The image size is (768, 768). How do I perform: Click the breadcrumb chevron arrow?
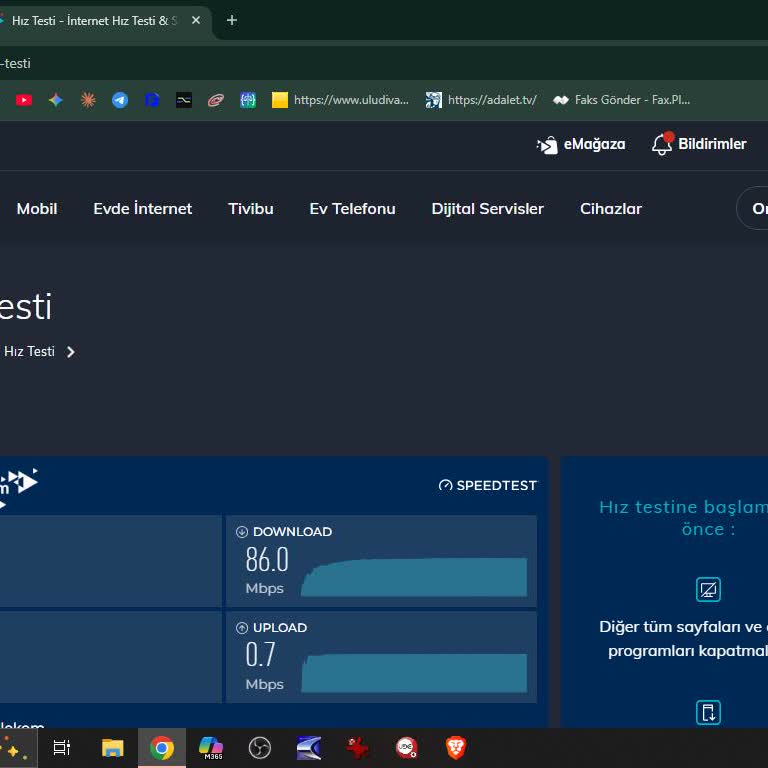71,352
